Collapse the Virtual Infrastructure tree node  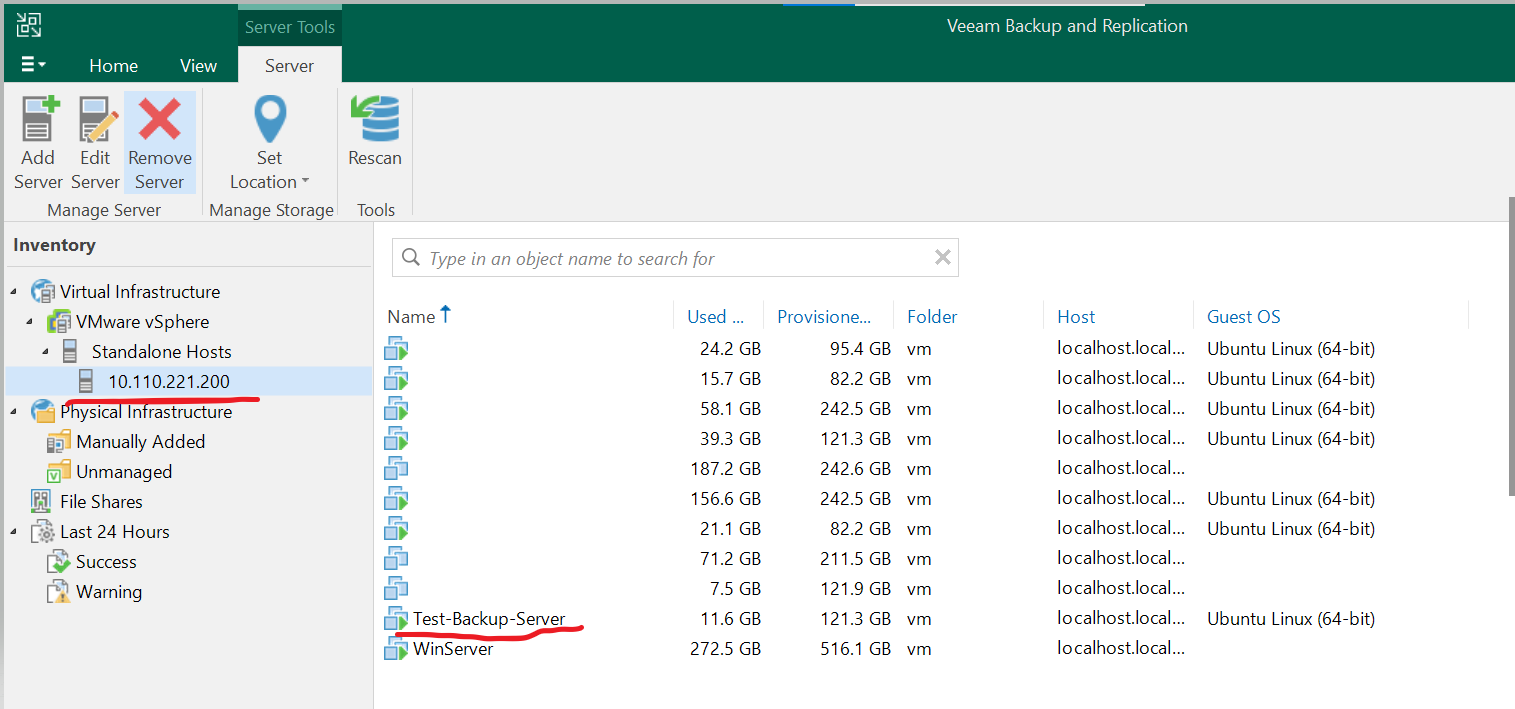tap(14, 292)
